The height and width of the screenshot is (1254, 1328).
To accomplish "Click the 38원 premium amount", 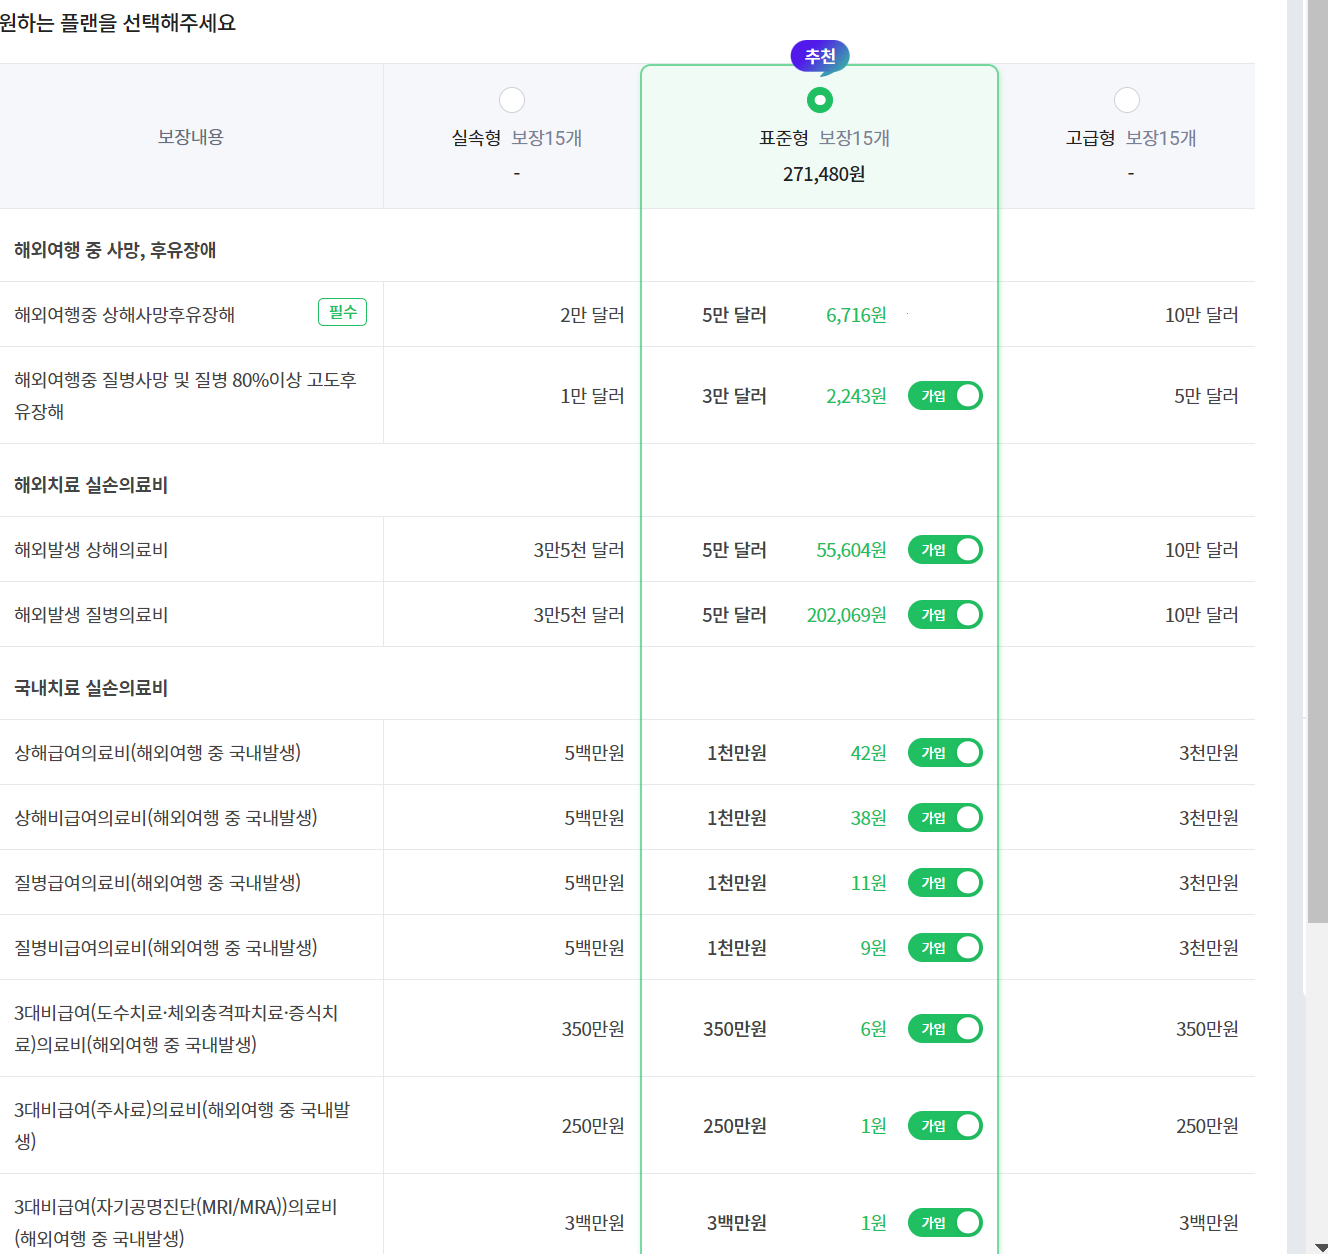I will click(x=868, y=818).
